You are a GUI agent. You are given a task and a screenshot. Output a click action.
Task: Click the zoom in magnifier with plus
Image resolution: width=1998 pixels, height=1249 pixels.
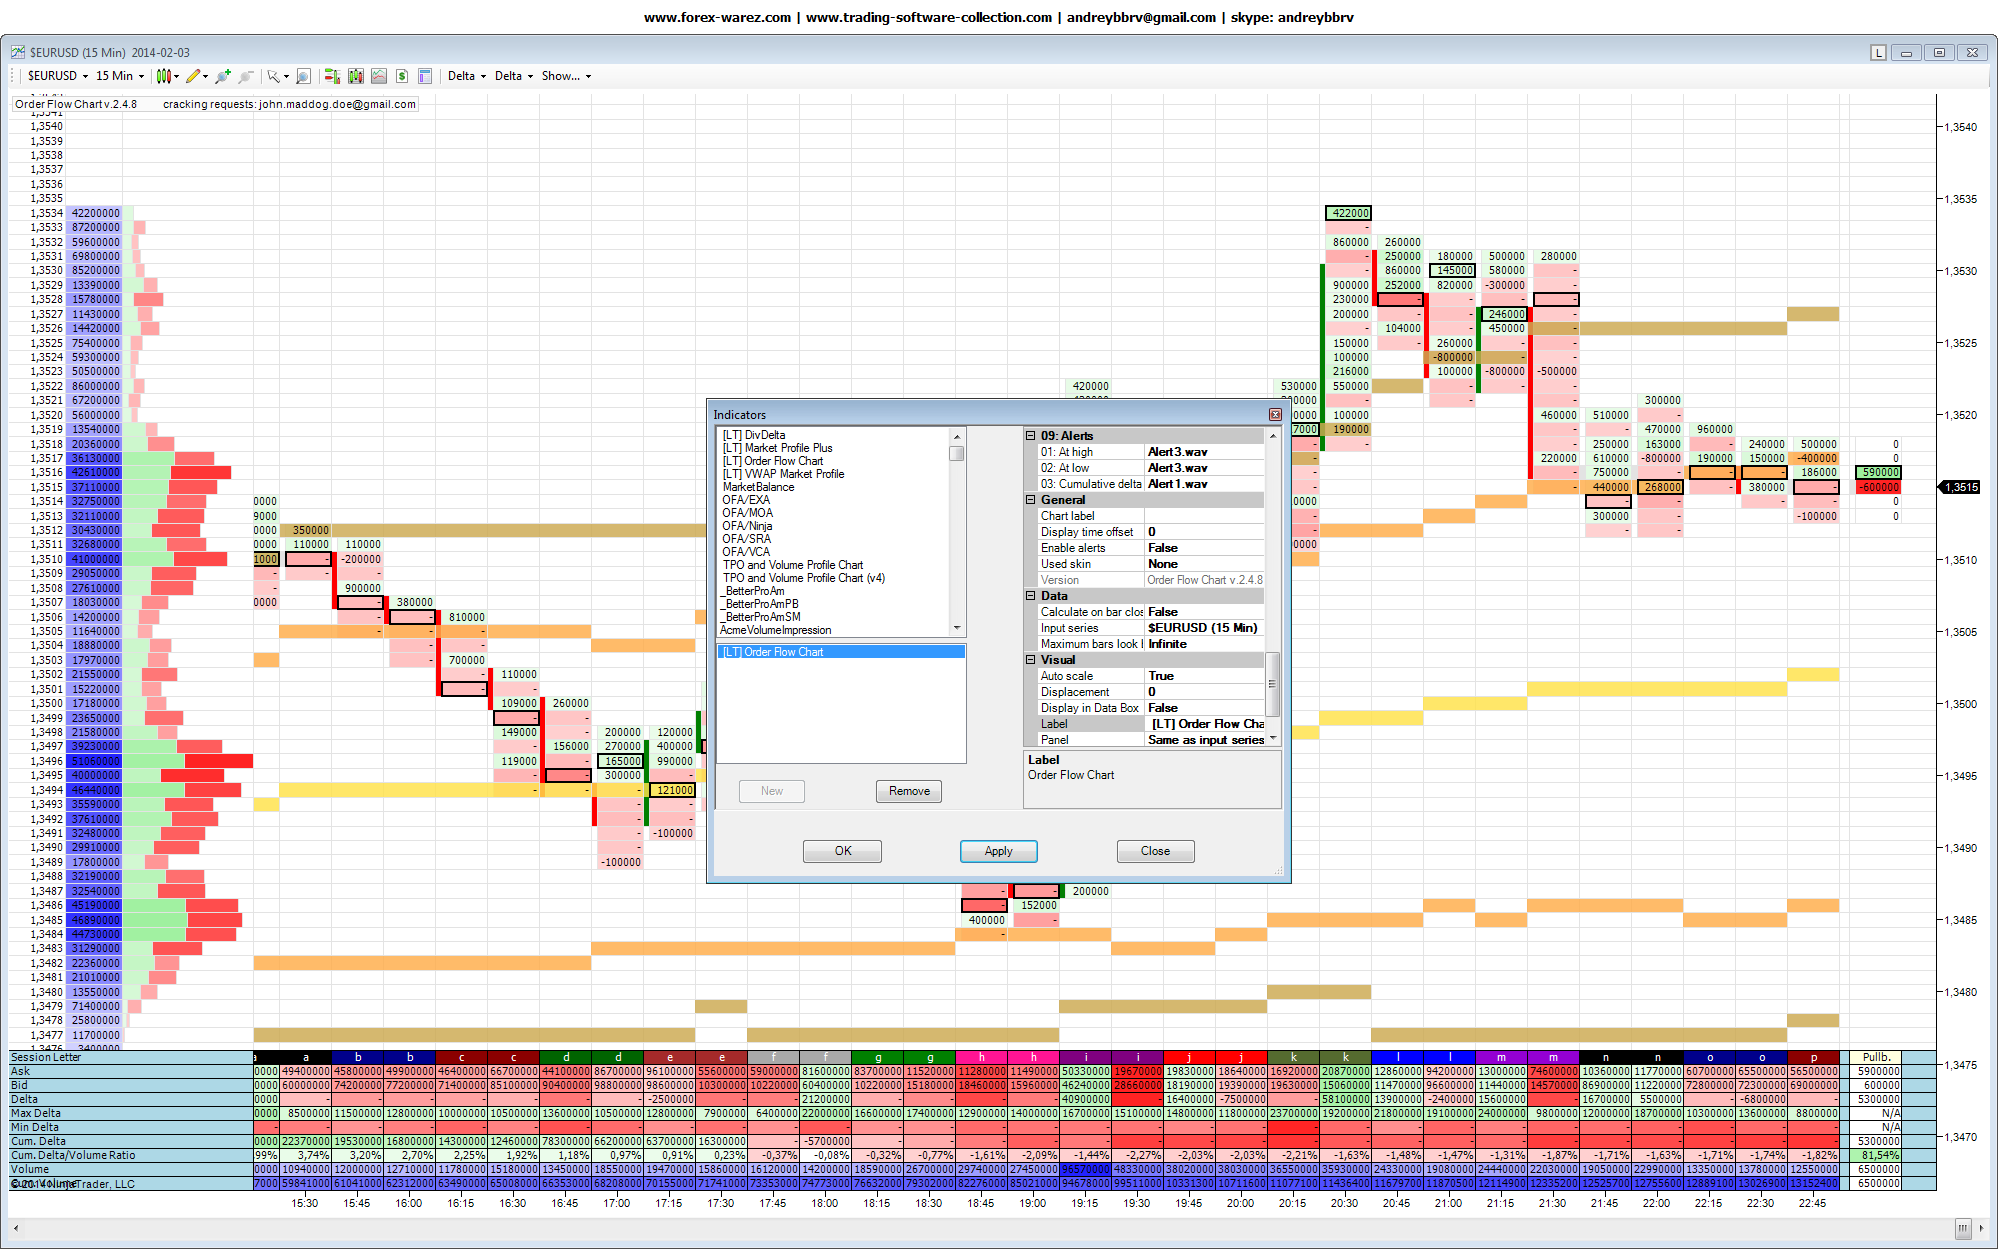(x=222, y=76)
